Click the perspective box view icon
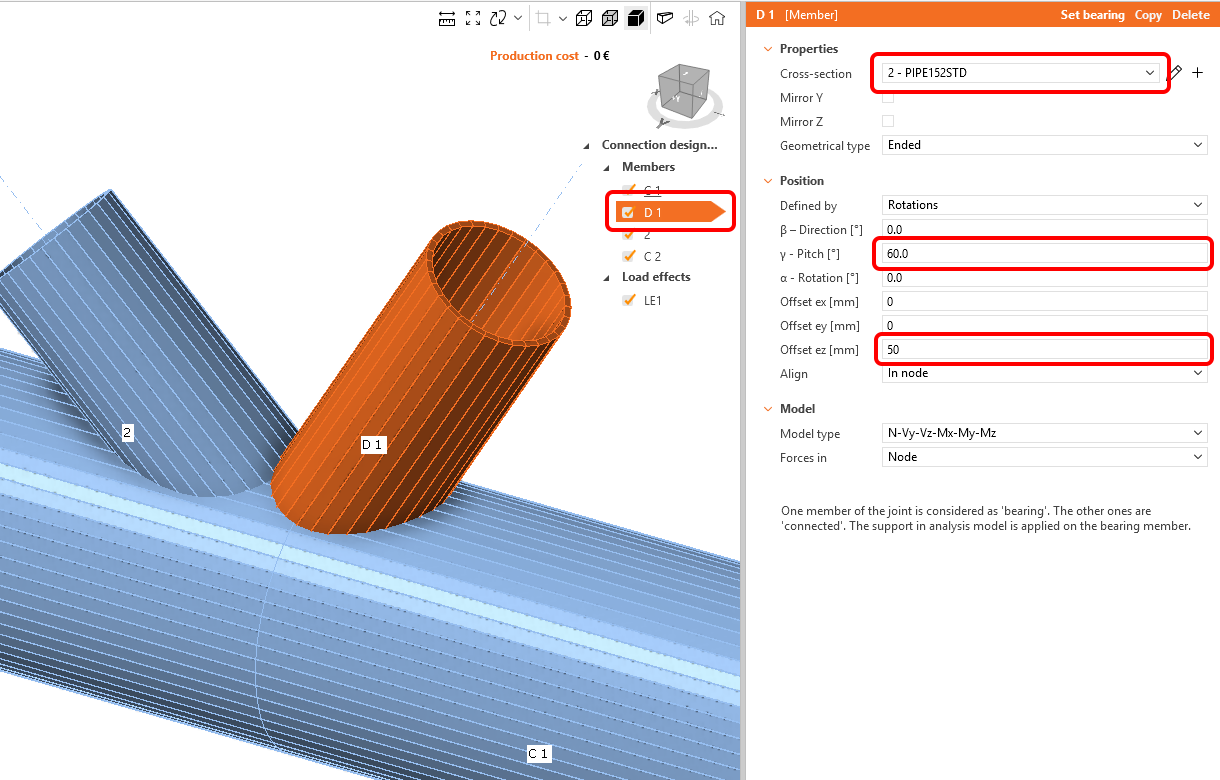 [x=665, y=18]
